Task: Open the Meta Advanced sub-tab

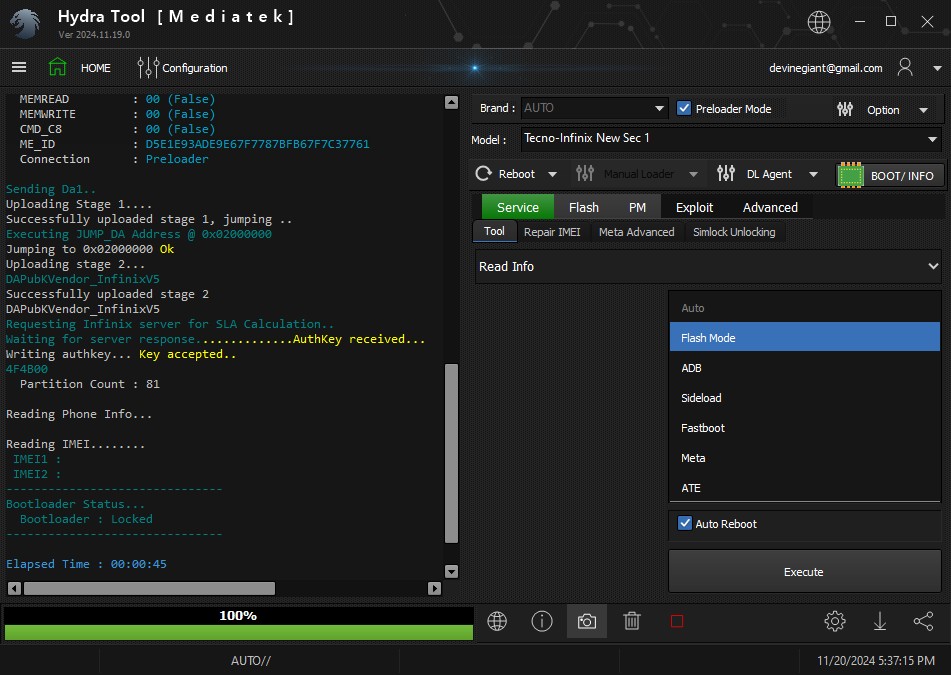Action: point(636,232)
